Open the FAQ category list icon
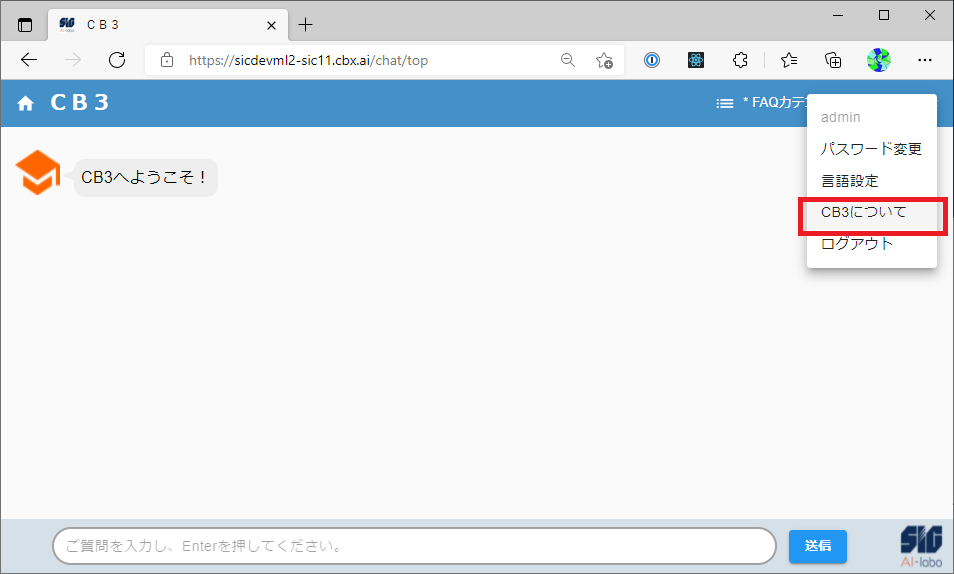The image size is (954, 574). (x=725, y=103)
